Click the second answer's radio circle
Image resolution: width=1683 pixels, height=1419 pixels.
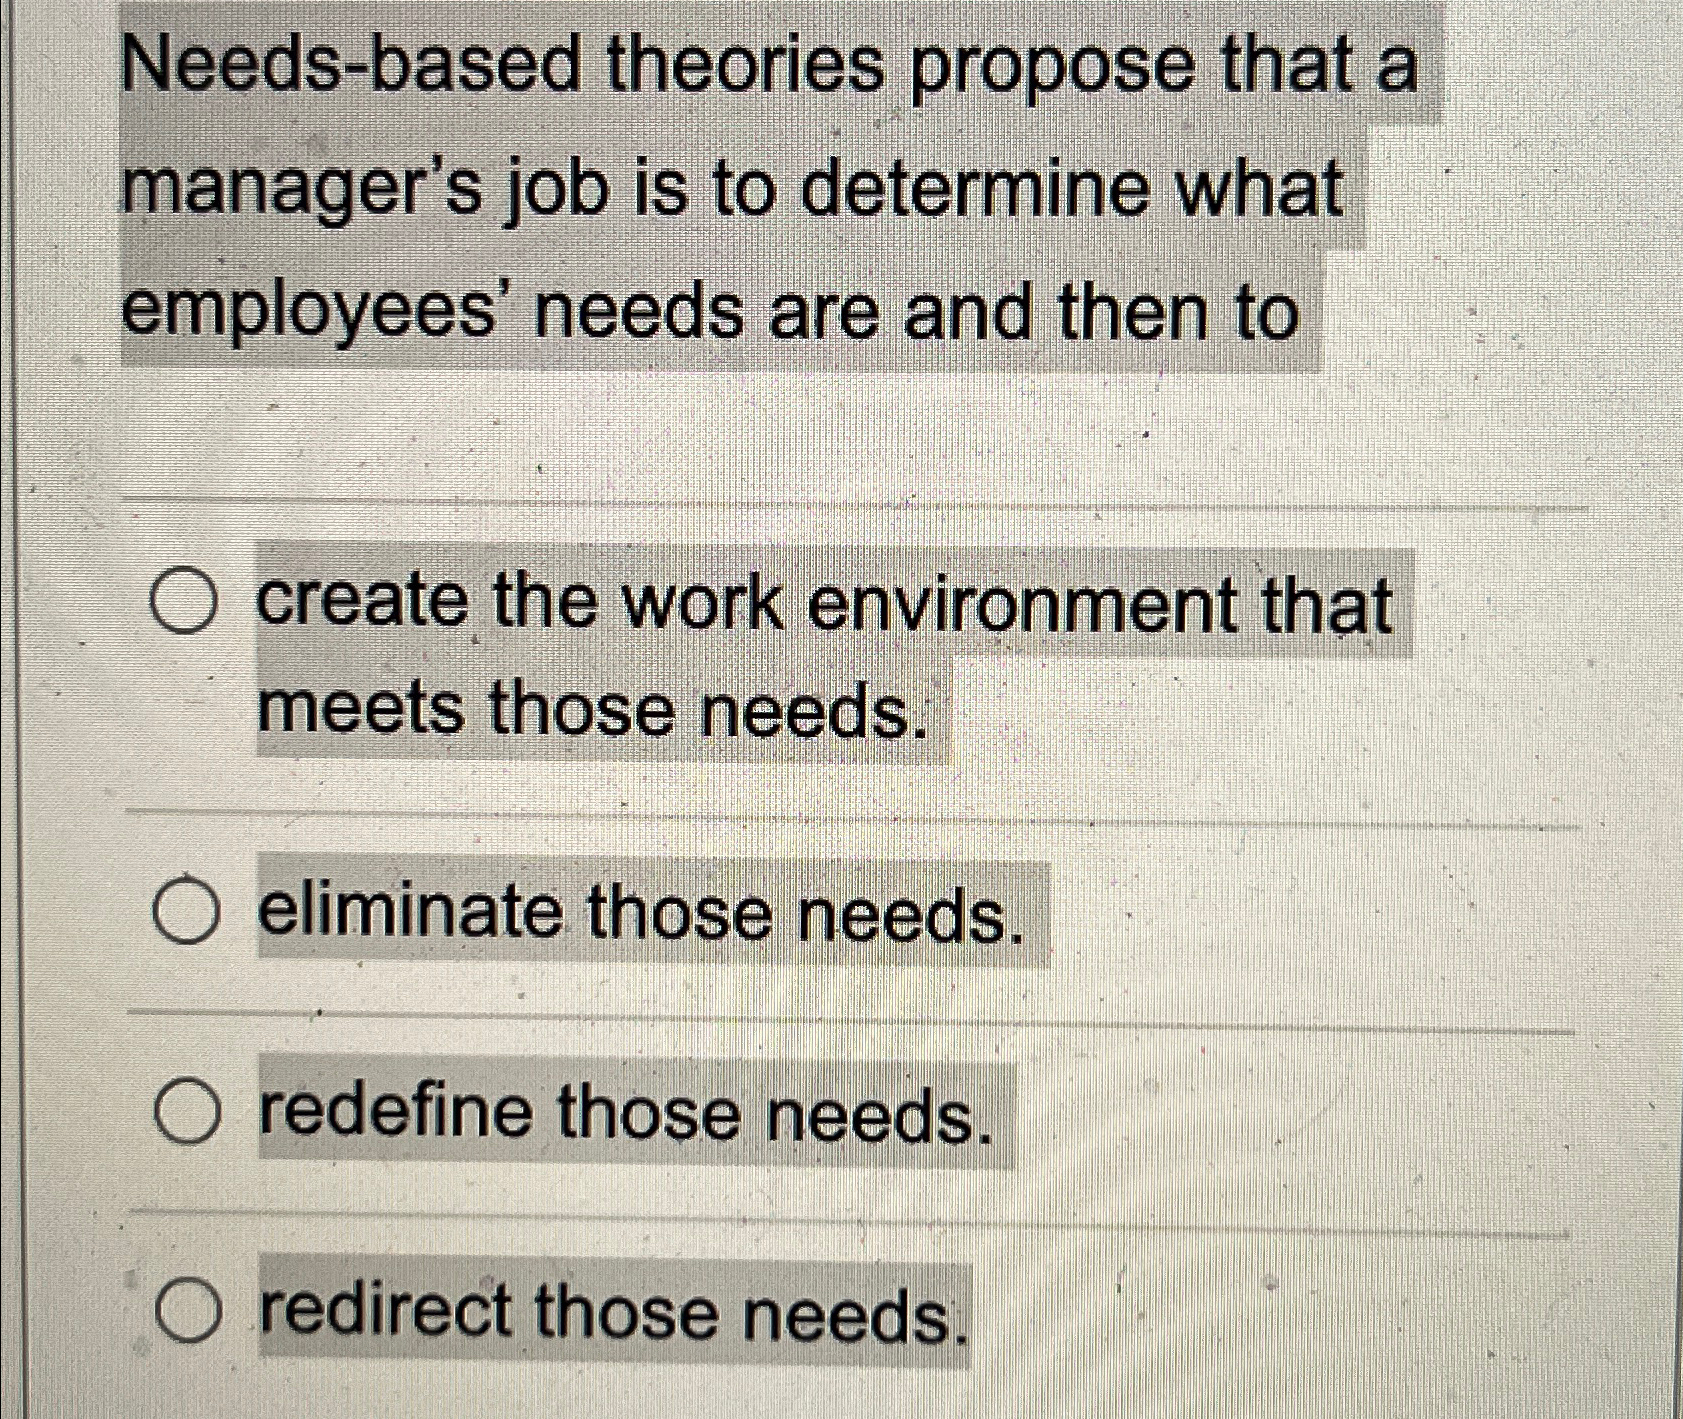pos(186,912)
